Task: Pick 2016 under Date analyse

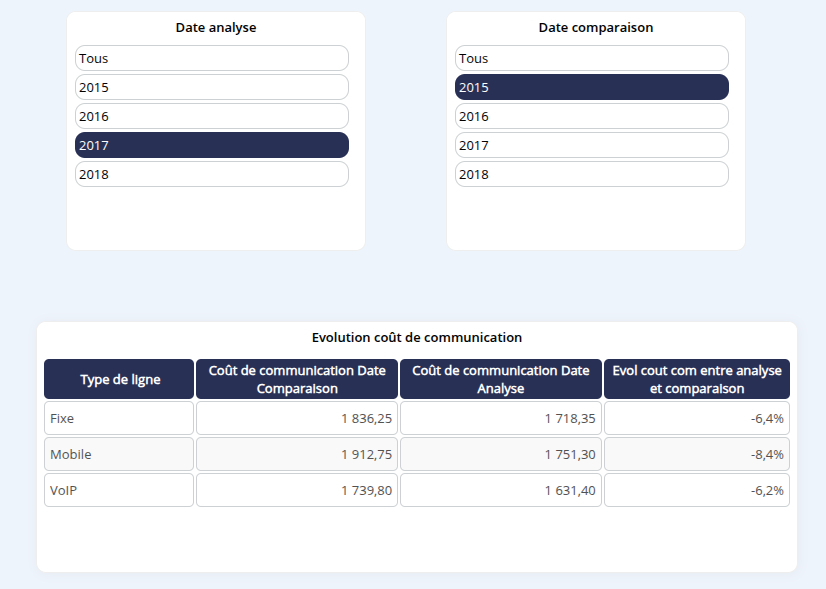Action: (211, 116)
